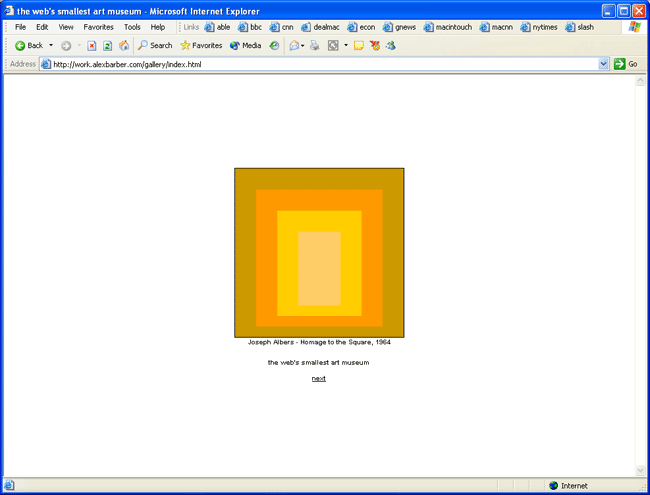Minimize the Internet Explorer window
Screen dimensions: 650x495
pyautogui.click(x=609, y=11)
